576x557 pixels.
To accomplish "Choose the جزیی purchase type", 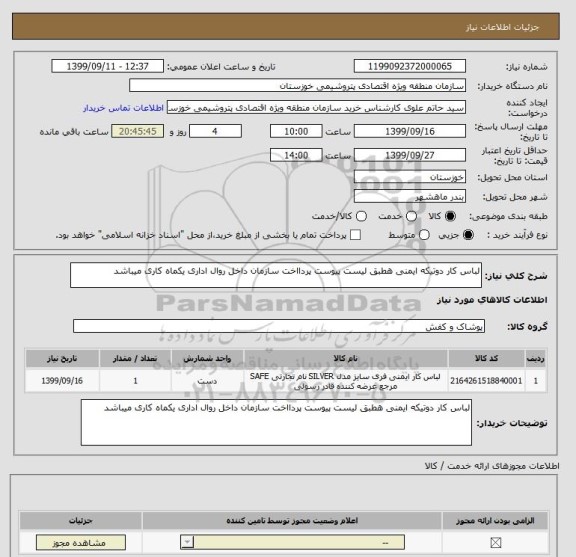I will pyautogui.click(x=468, y=235).
